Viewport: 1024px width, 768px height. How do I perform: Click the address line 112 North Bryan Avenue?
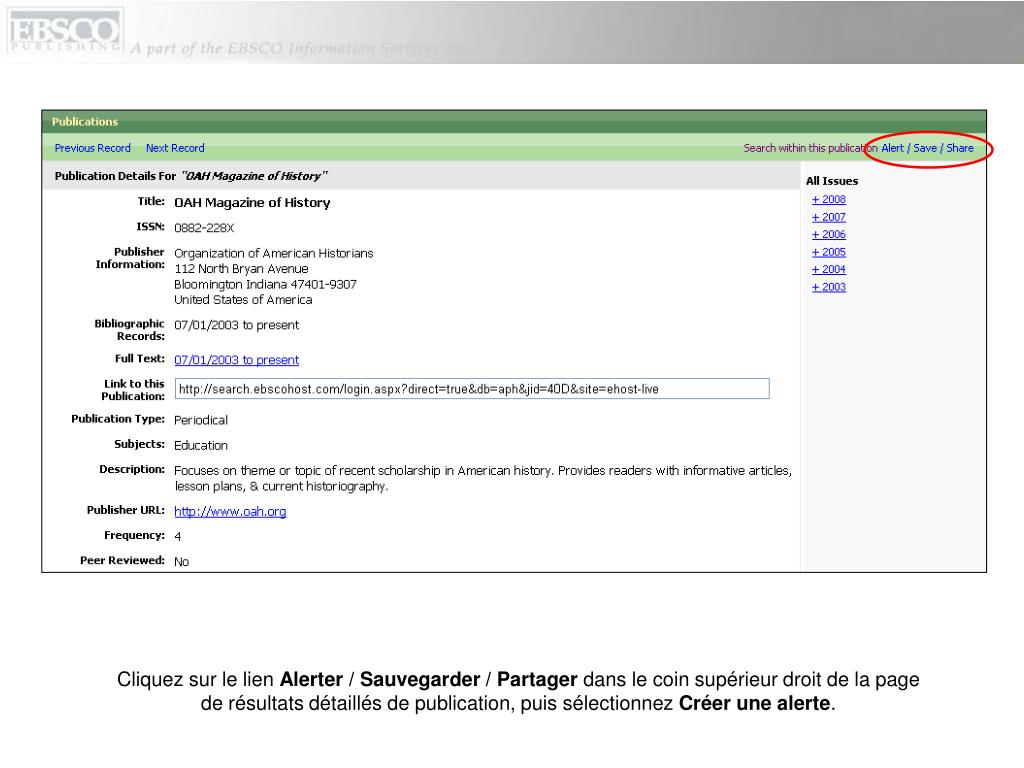(241, 269)
